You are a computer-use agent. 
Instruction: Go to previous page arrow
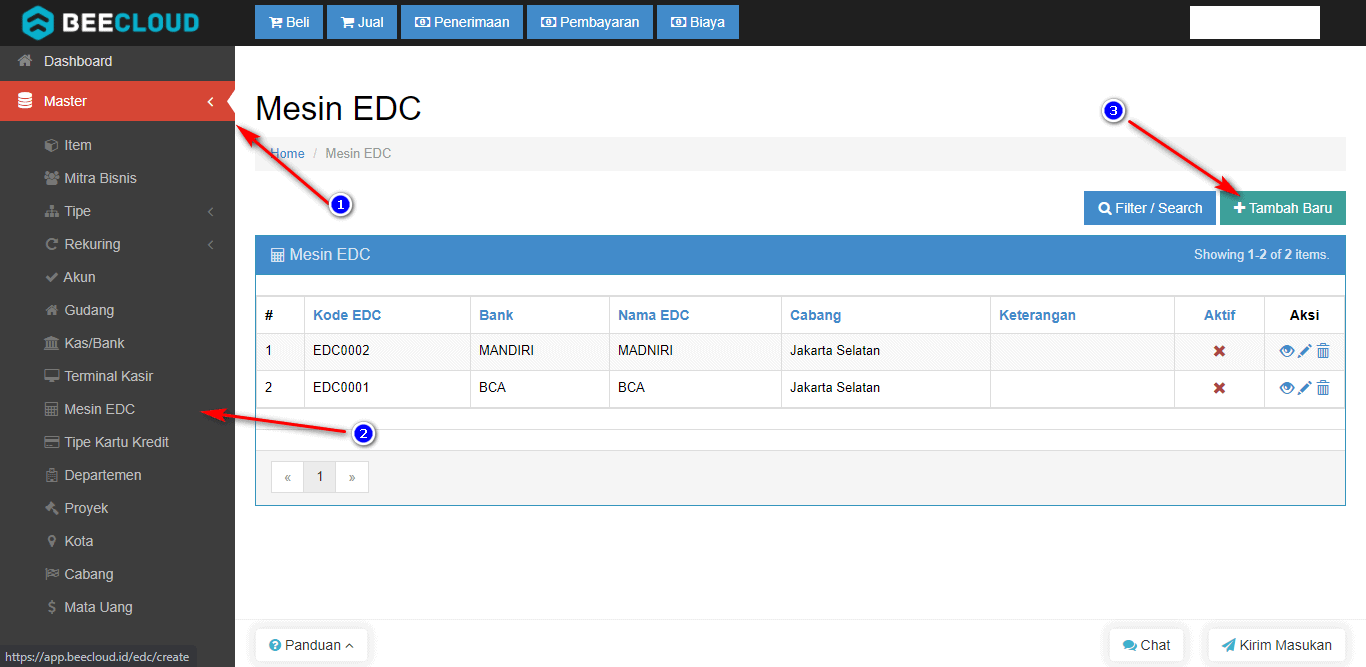pyautogui.click(x=287, y=477)
